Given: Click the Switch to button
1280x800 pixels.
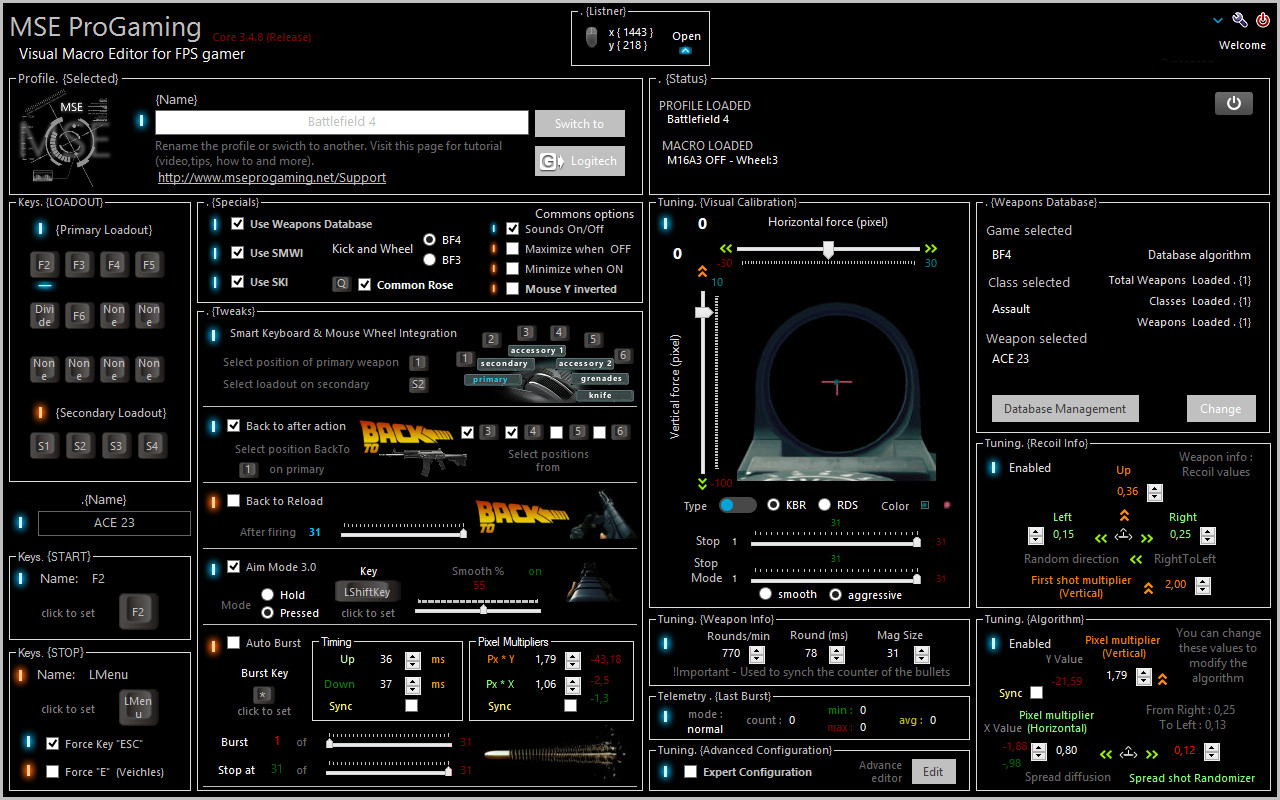Looking at the screenshot, I should (580, 124).
